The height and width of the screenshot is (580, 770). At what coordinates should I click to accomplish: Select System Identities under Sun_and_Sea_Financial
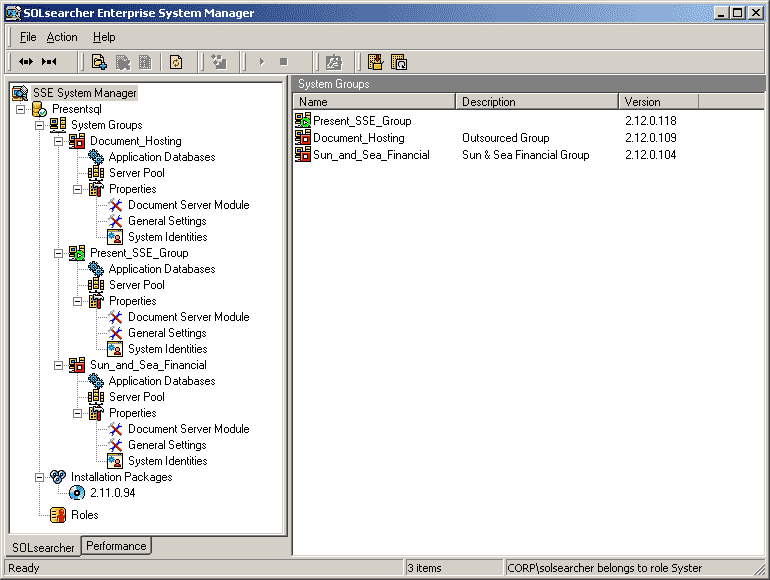pyautogui.click(x=167, y=461)
